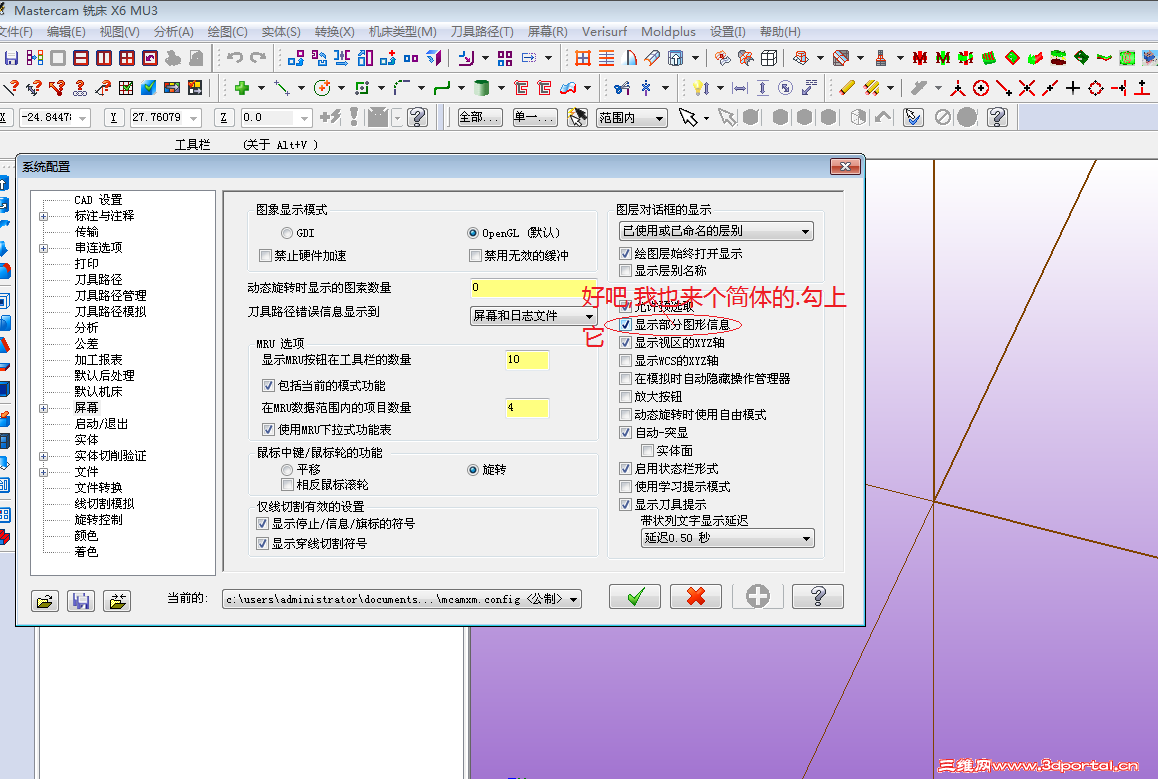Expand the 标注与注释 tree node
This screenshot has height=779, width=1158.
(44, 216)
